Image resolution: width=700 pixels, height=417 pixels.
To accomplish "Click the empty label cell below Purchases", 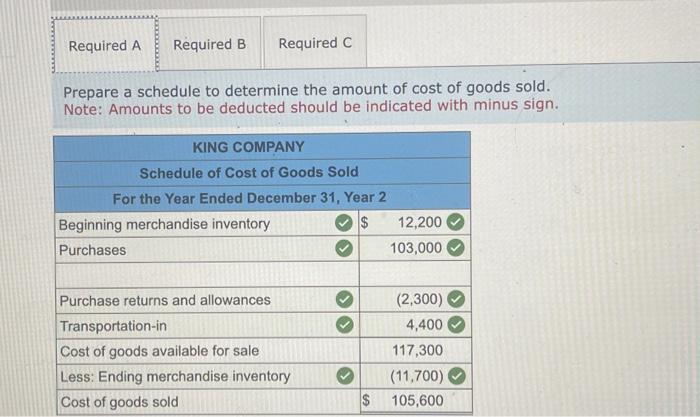I will pyautogui.click(x=208, y=275).
